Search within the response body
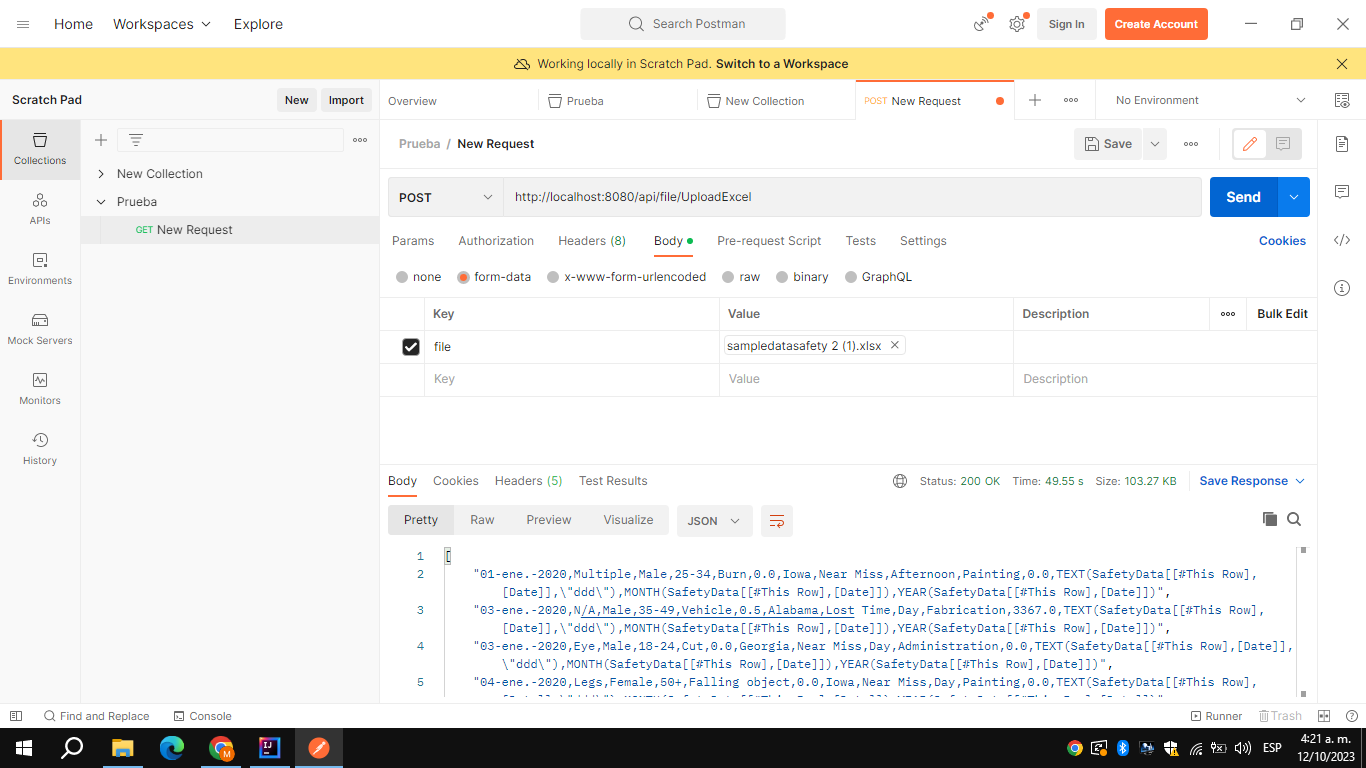The image size is (1366, 768). [1294, 520]
